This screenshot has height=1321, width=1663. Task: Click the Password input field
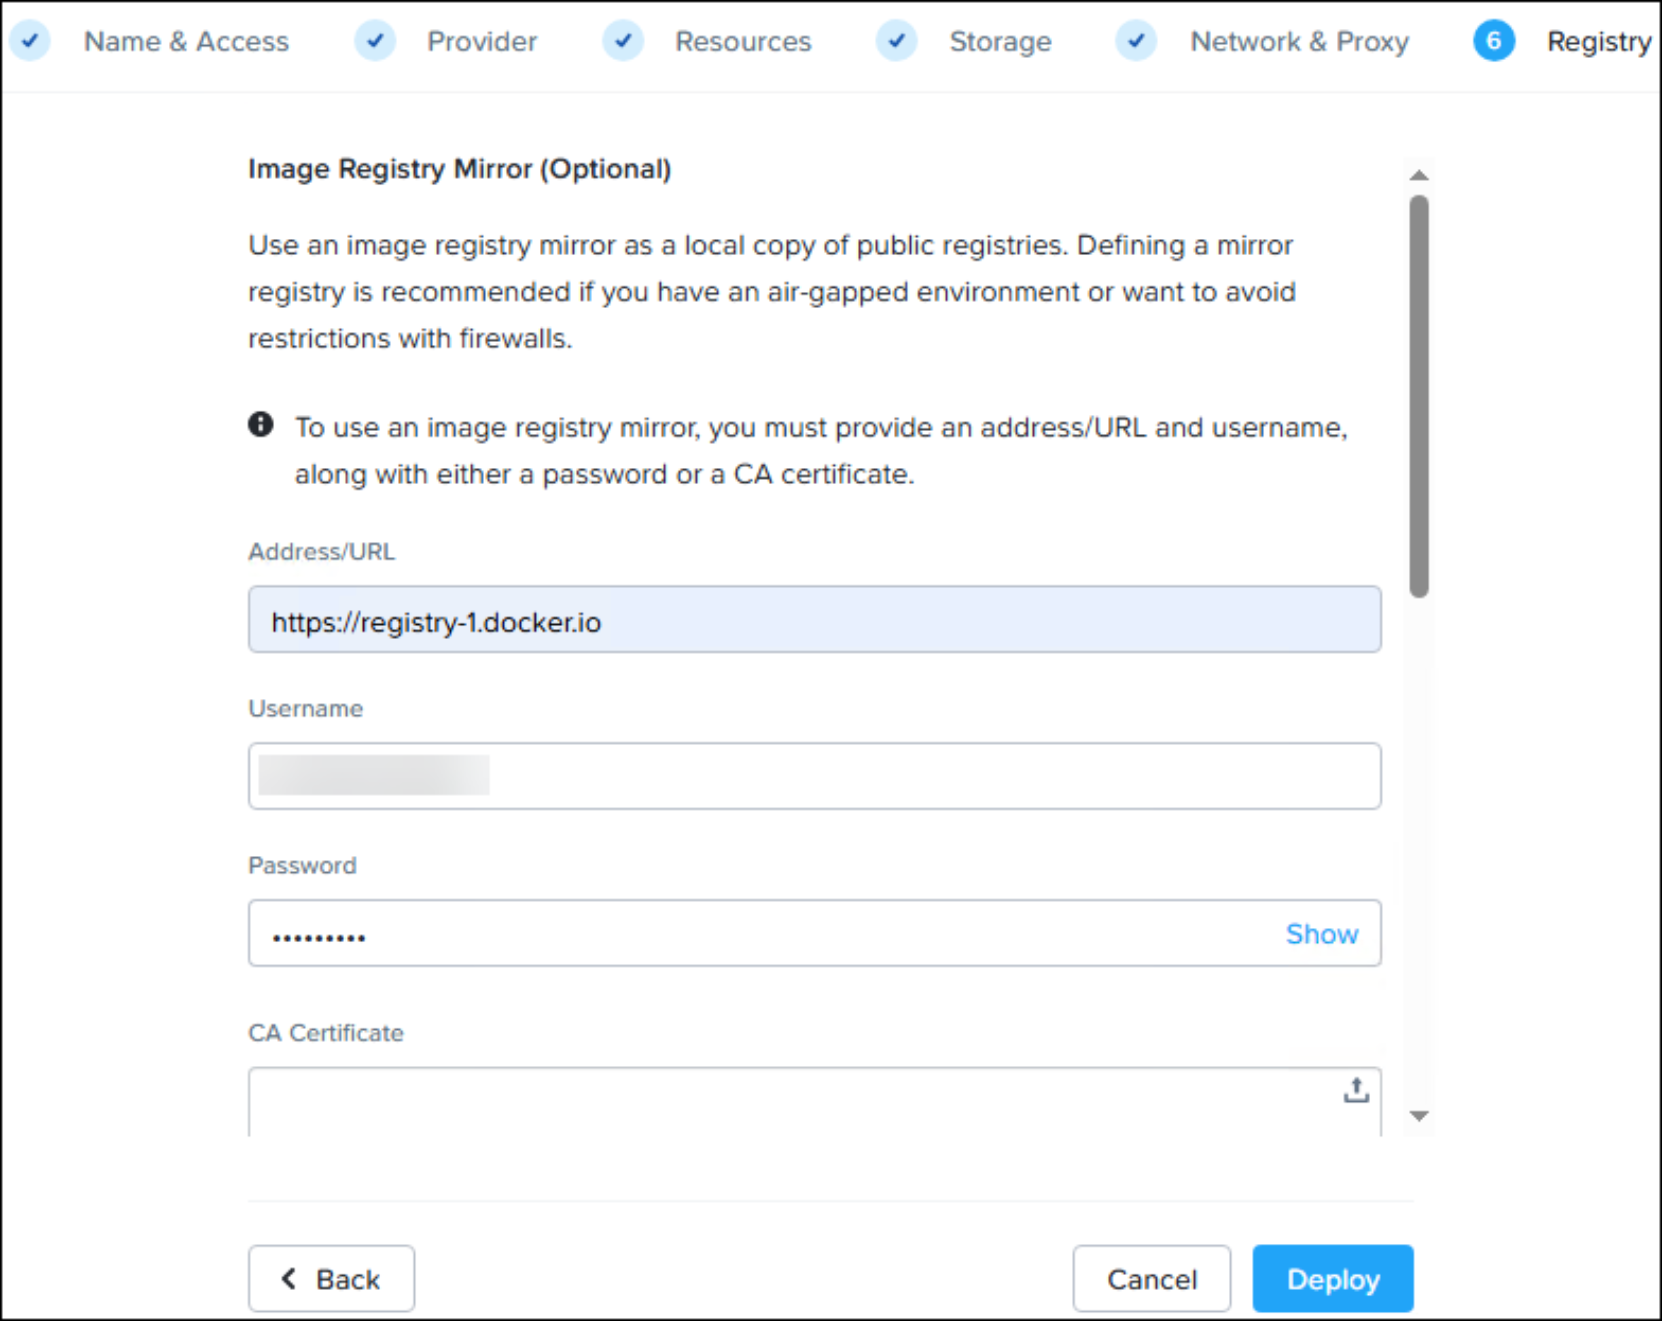(x=815, y=933)
